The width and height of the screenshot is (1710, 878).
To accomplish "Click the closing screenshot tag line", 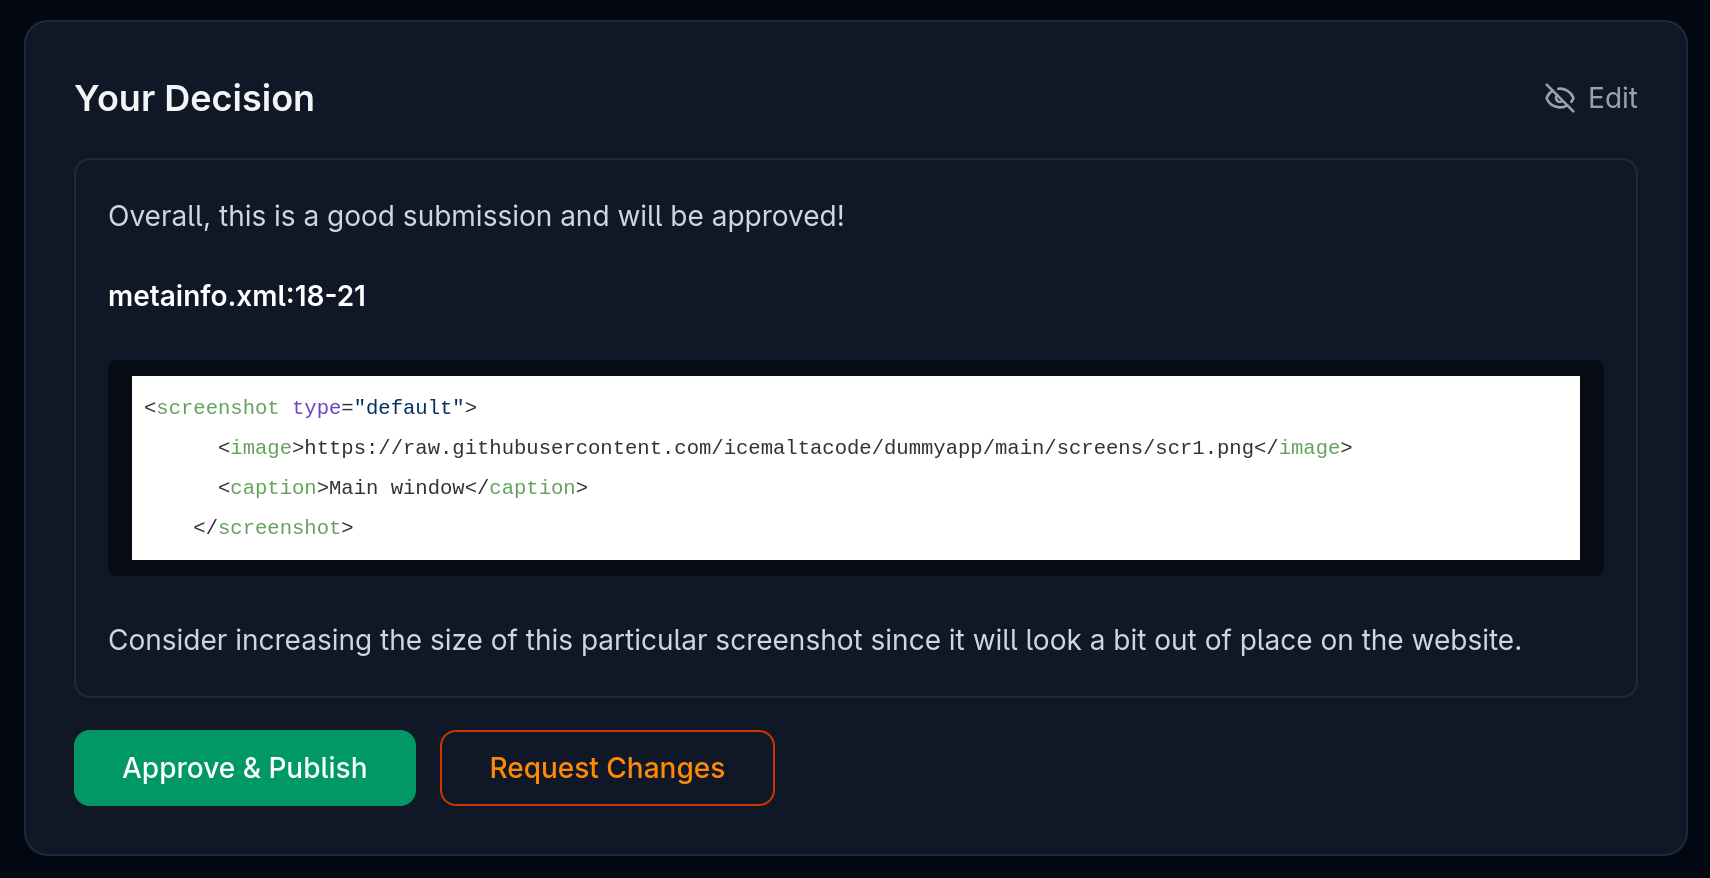I will pos(273,528).
